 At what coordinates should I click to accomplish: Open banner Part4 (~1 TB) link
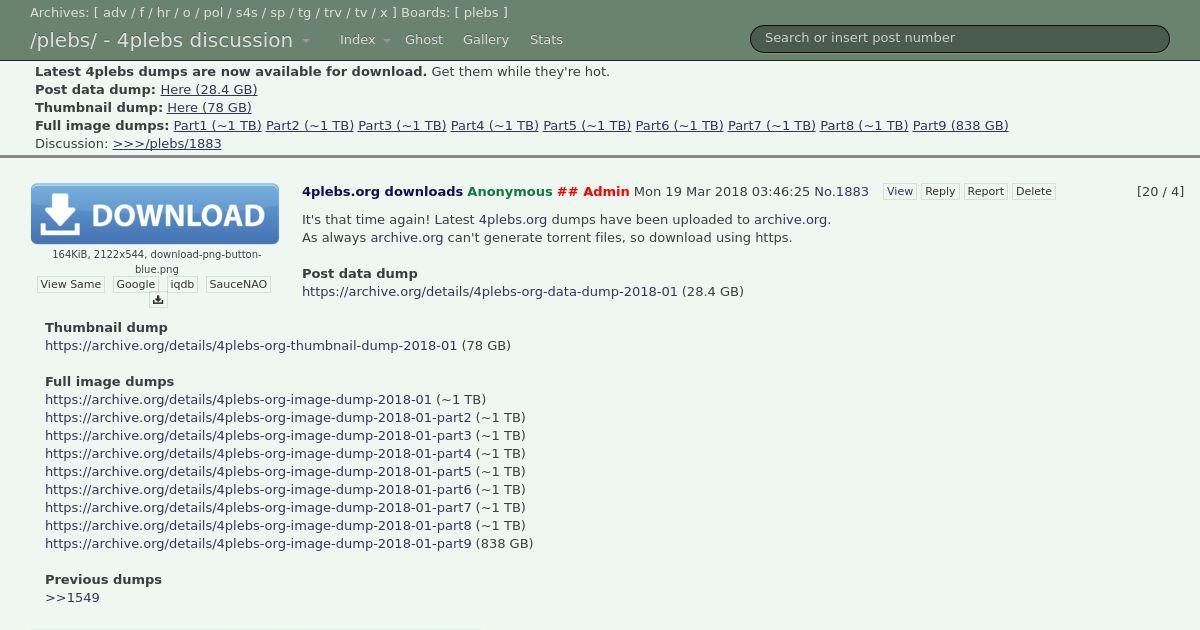495,126
